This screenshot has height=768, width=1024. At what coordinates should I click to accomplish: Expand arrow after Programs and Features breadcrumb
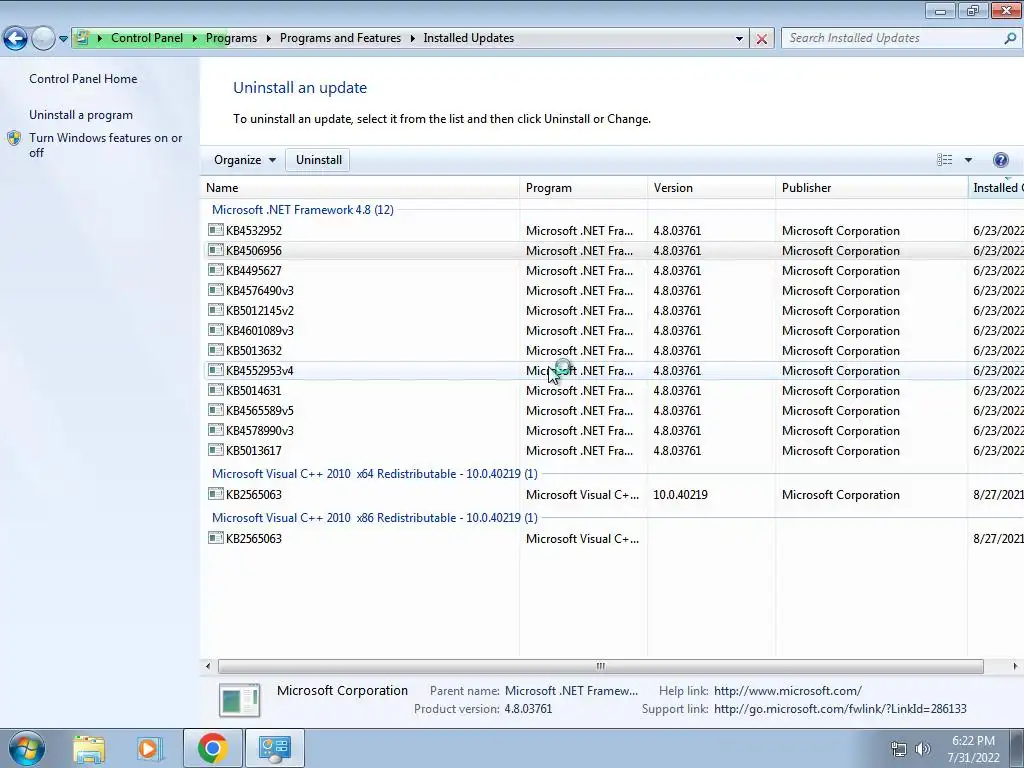413,38
